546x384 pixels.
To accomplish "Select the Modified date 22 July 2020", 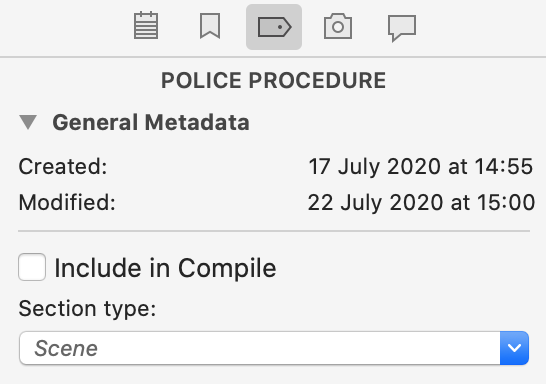I will point(375,203).
